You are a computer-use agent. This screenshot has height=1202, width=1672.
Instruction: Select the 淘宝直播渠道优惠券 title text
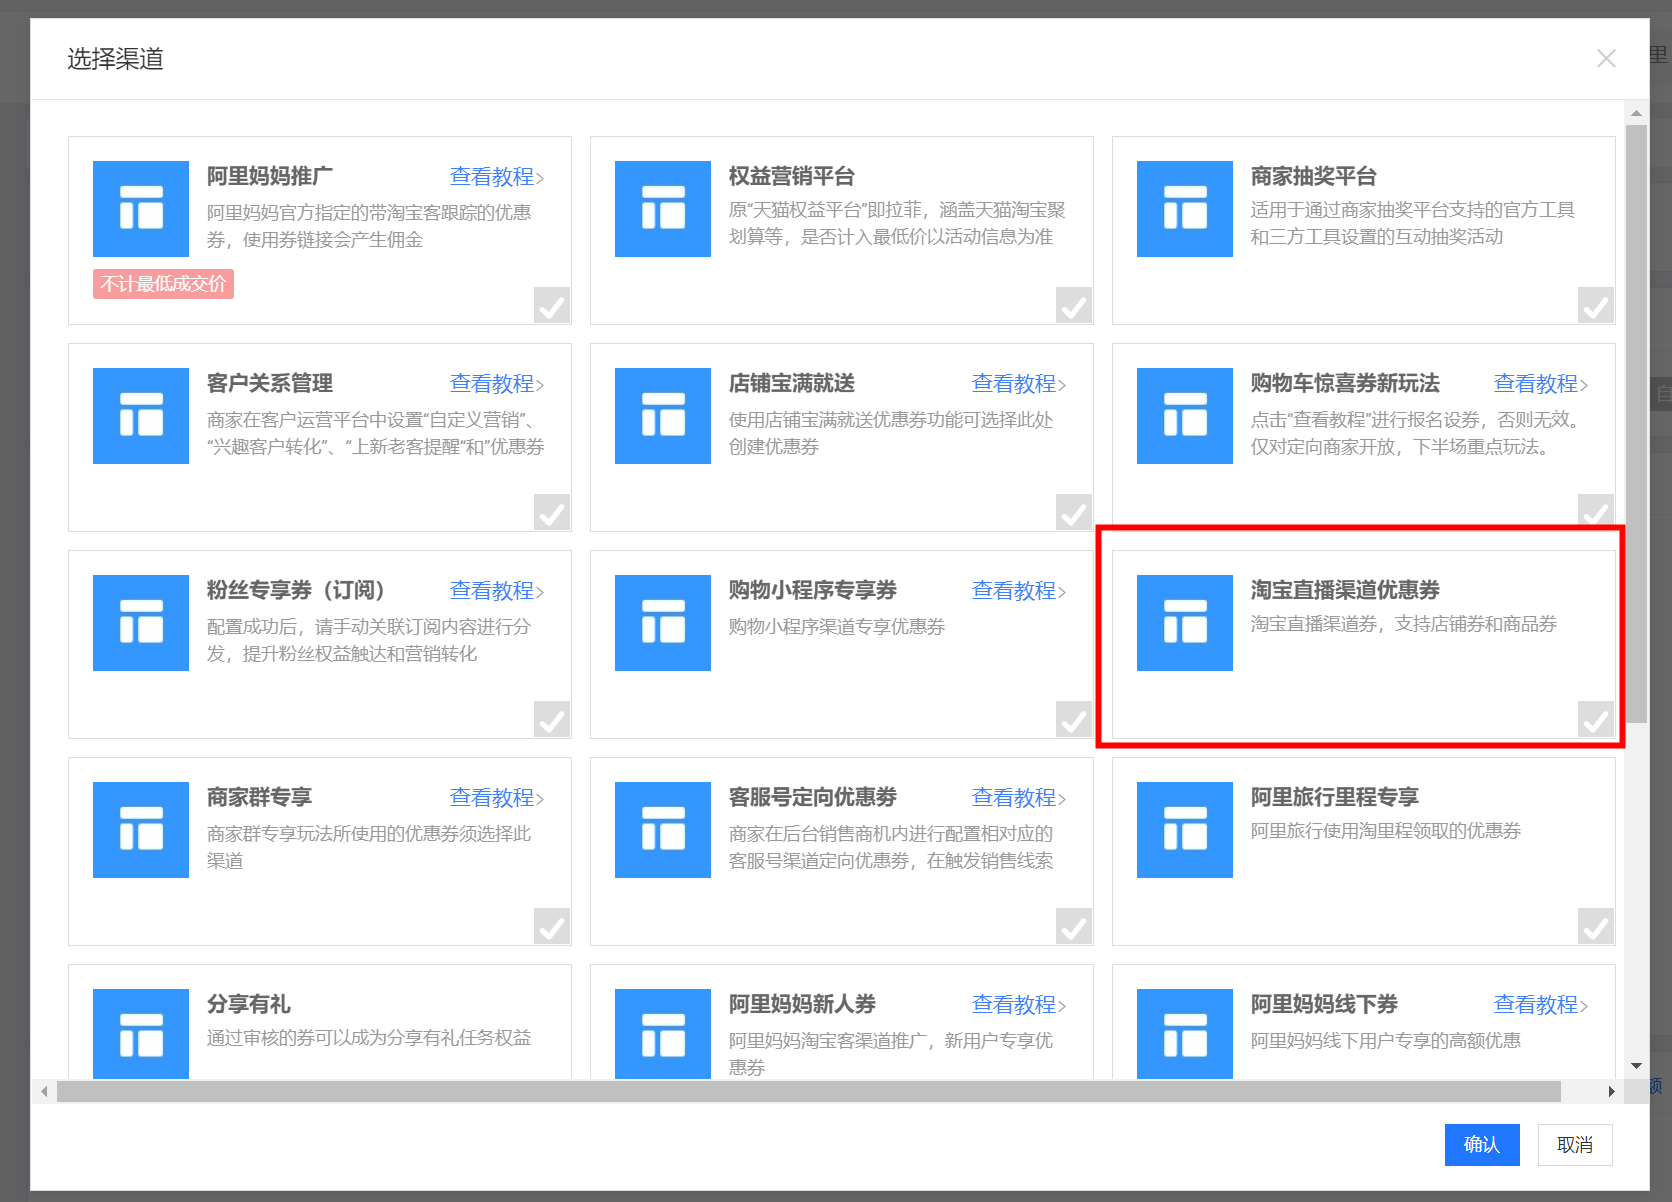pyautogui.click(x=1345, y=591)
